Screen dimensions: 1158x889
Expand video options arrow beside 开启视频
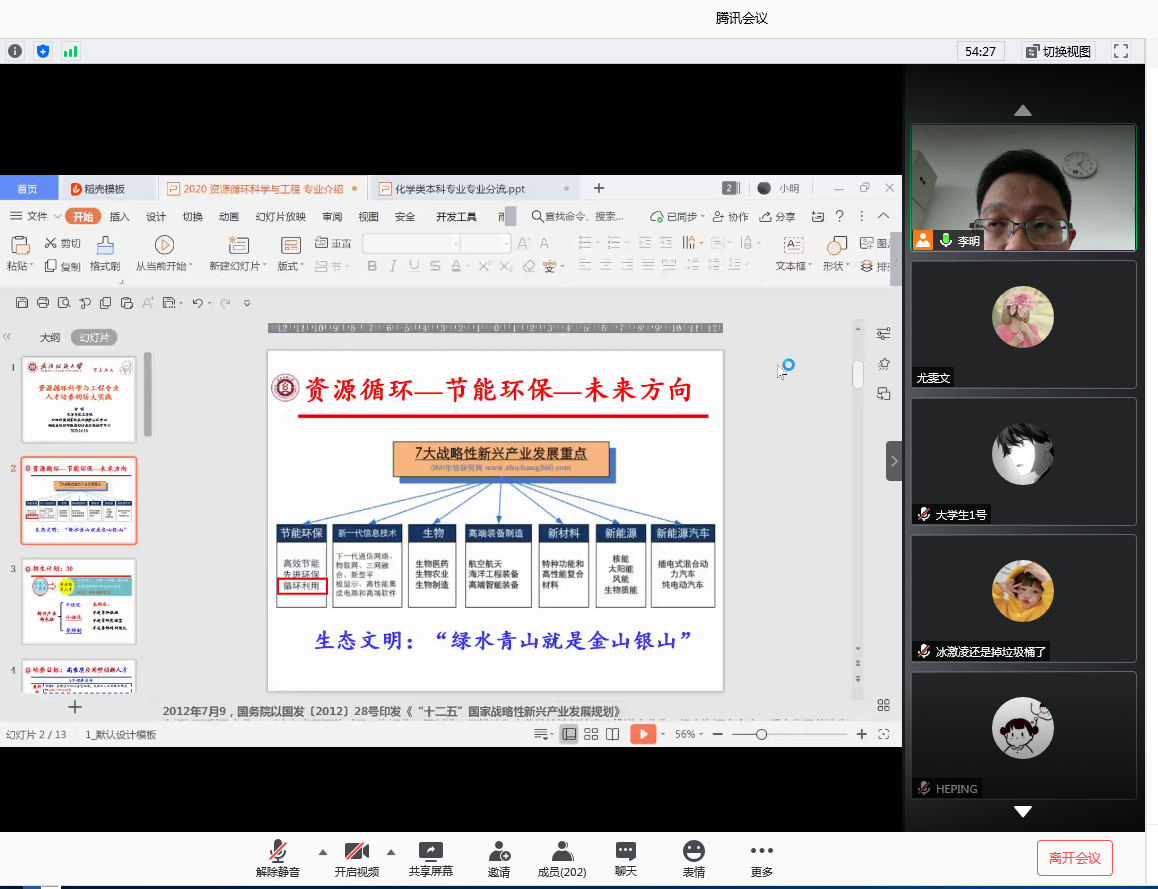(x=390, y=852)
